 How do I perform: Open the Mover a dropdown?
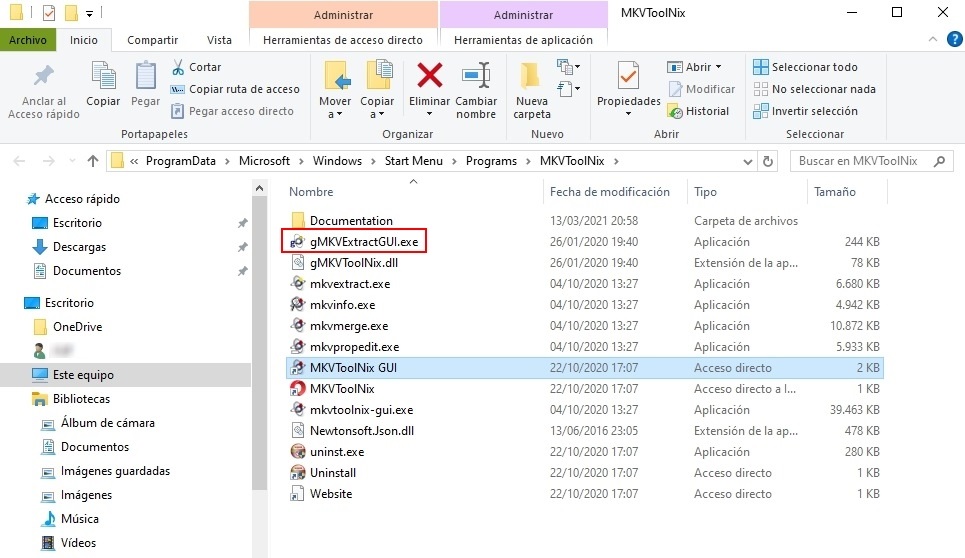click(335, 108)
